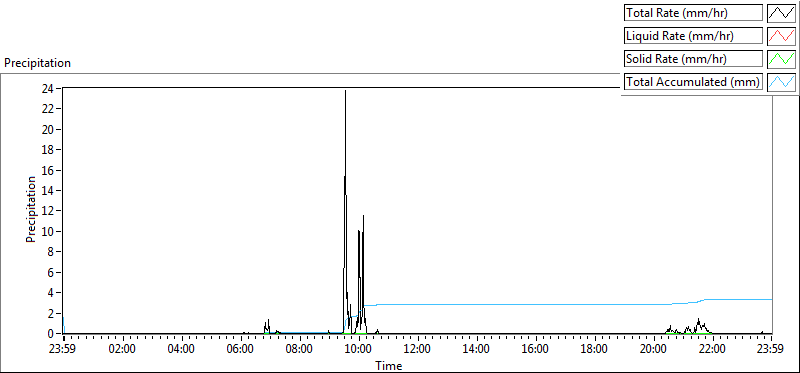
Task: Click the 18:00 time axis label
Action: (x=595, y=350)
